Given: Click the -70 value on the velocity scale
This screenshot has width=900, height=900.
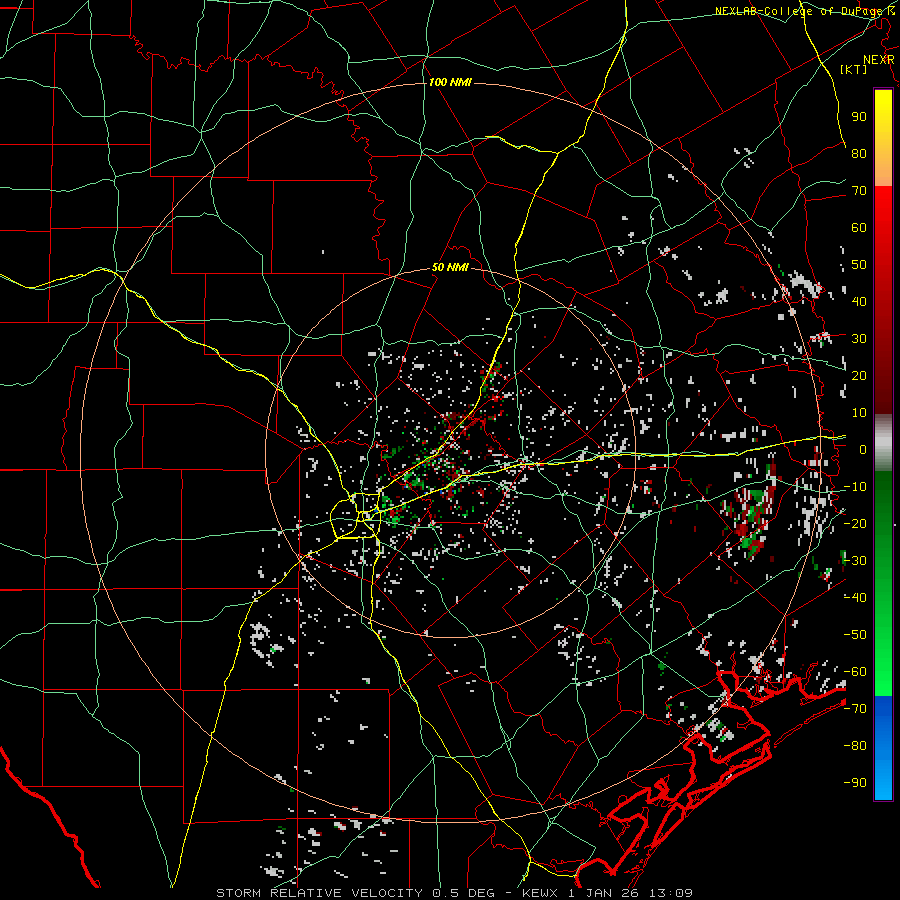Looking at the screenshot, I should tap(855, 709).
